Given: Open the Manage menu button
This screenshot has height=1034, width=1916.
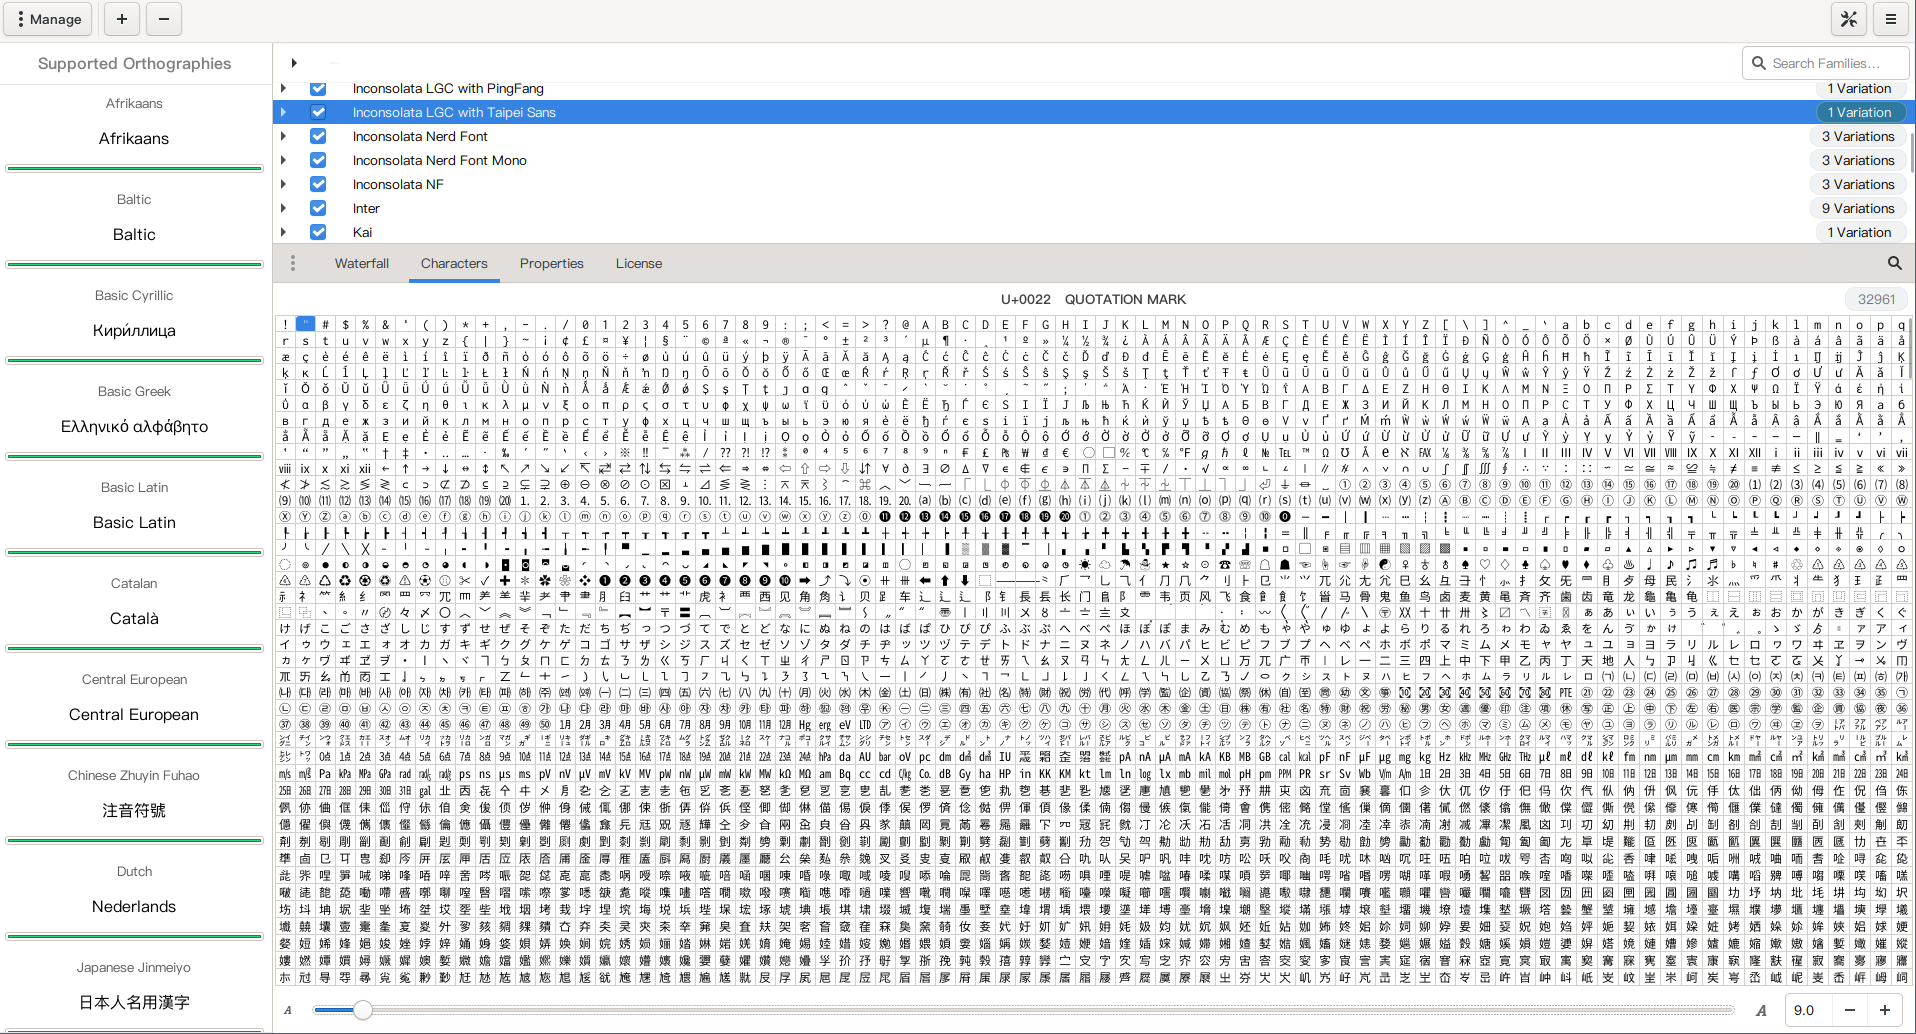Looking at the screenshot, I should tap(48, 19).
